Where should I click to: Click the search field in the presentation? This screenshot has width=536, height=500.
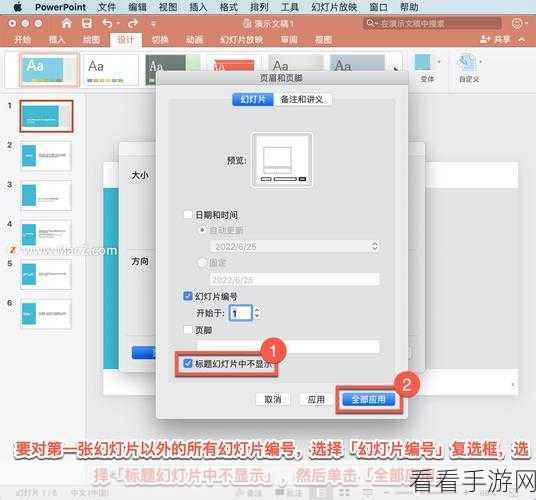(432, 23)
